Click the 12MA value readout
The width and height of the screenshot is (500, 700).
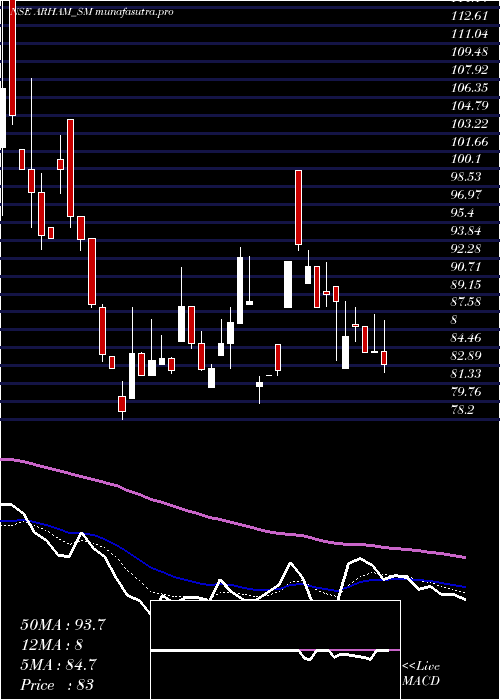pyautogui.click(x=51, y=645)
